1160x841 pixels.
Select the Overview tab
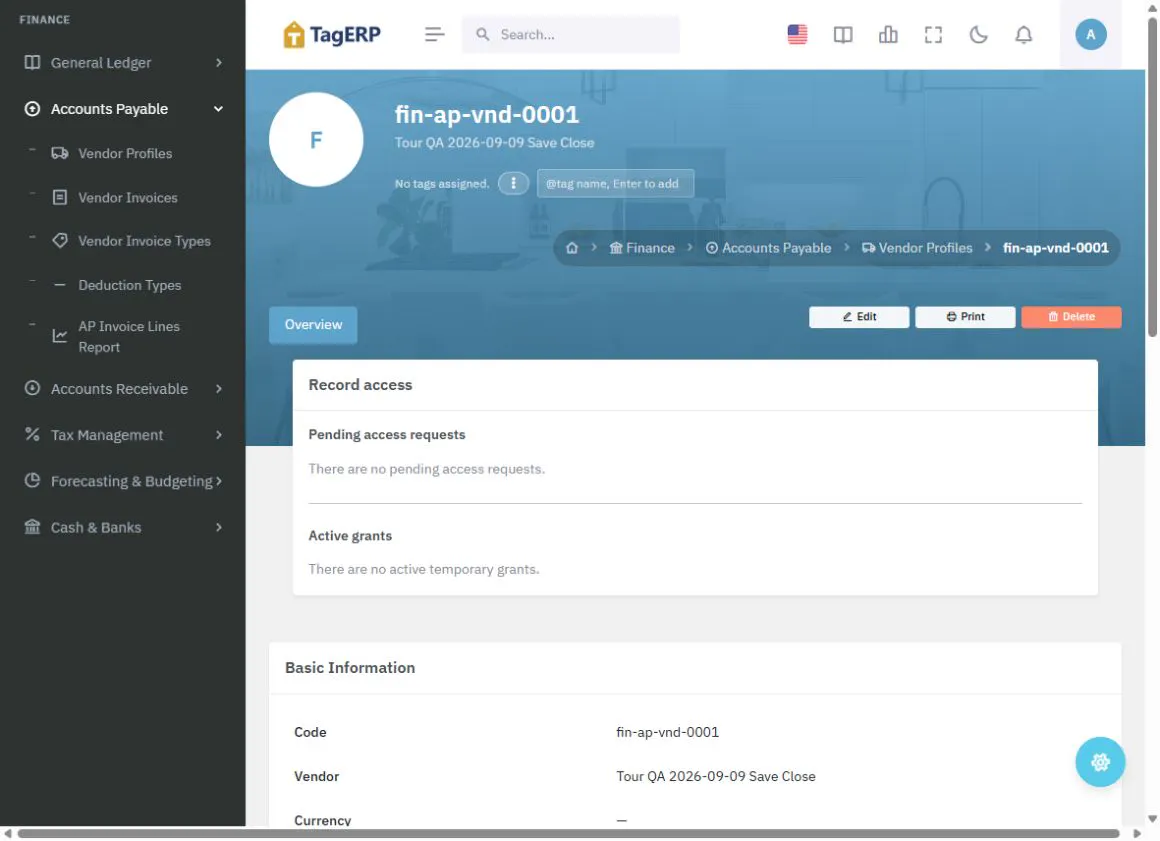coord(313,325)
